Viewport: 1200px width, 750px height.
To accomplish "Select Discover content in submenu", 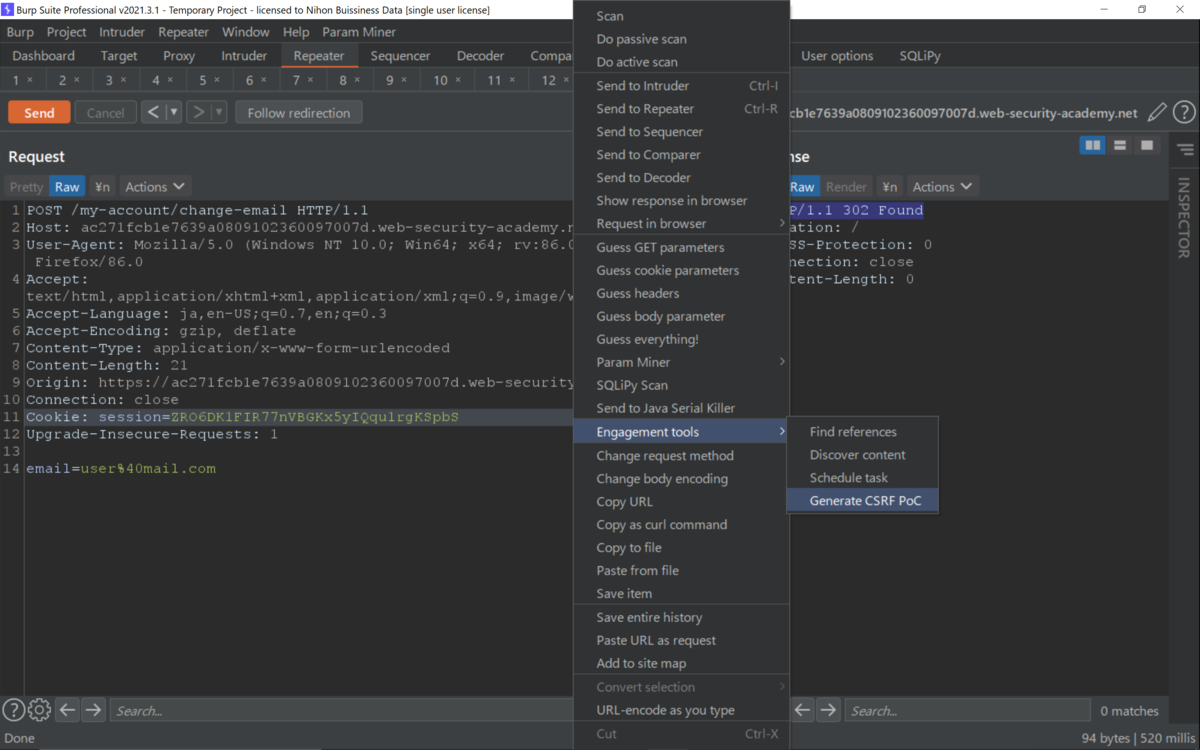I will 863,455.
